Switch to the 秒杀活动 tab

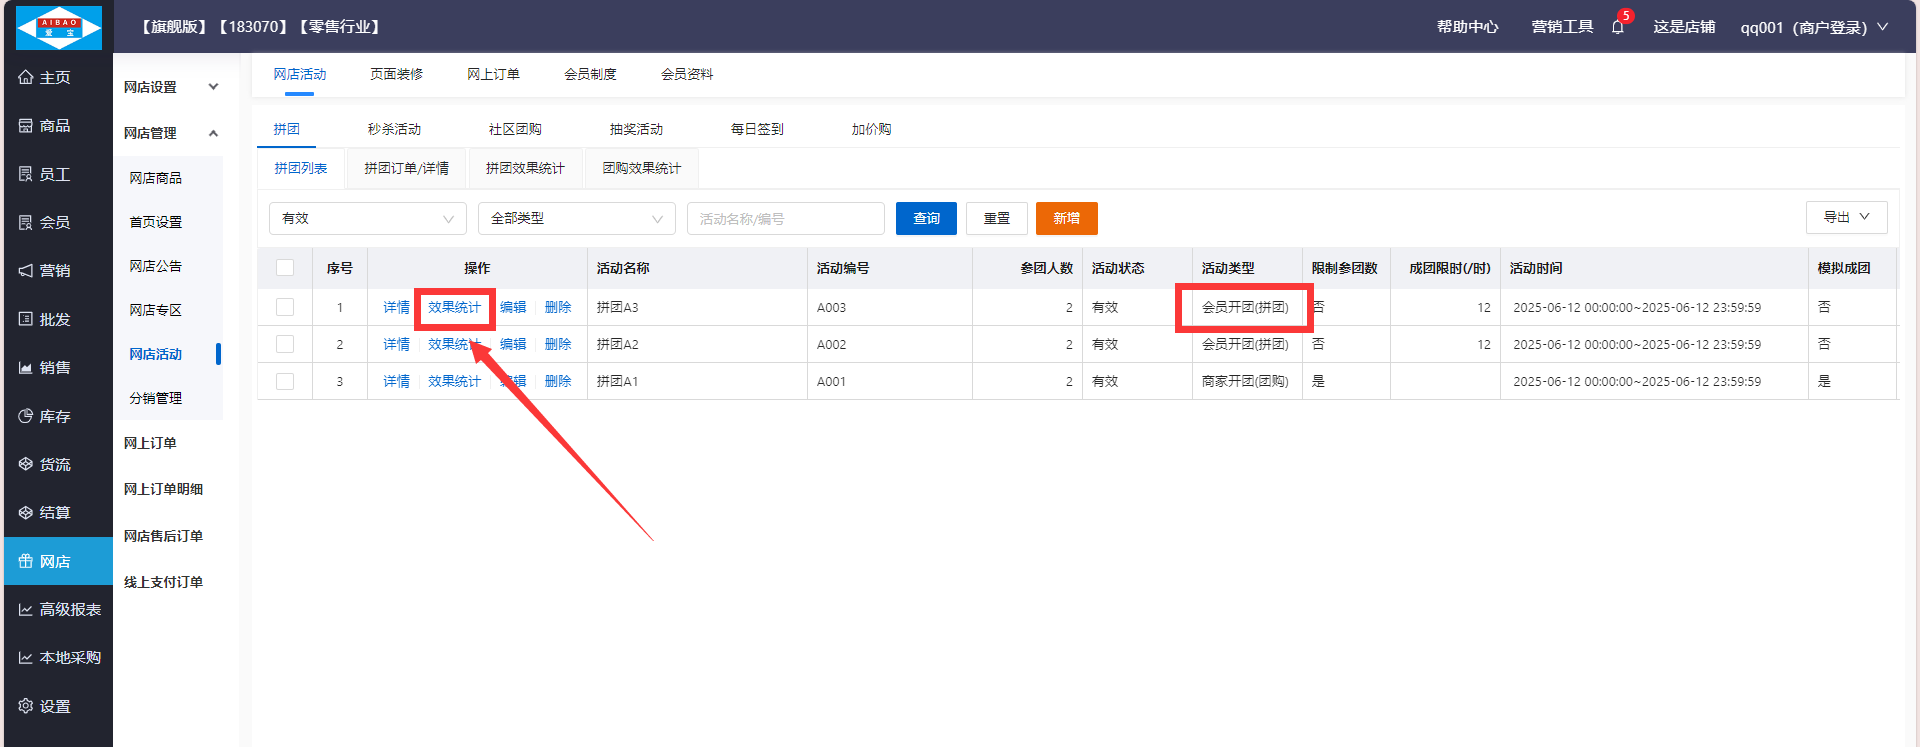[394, 129]
